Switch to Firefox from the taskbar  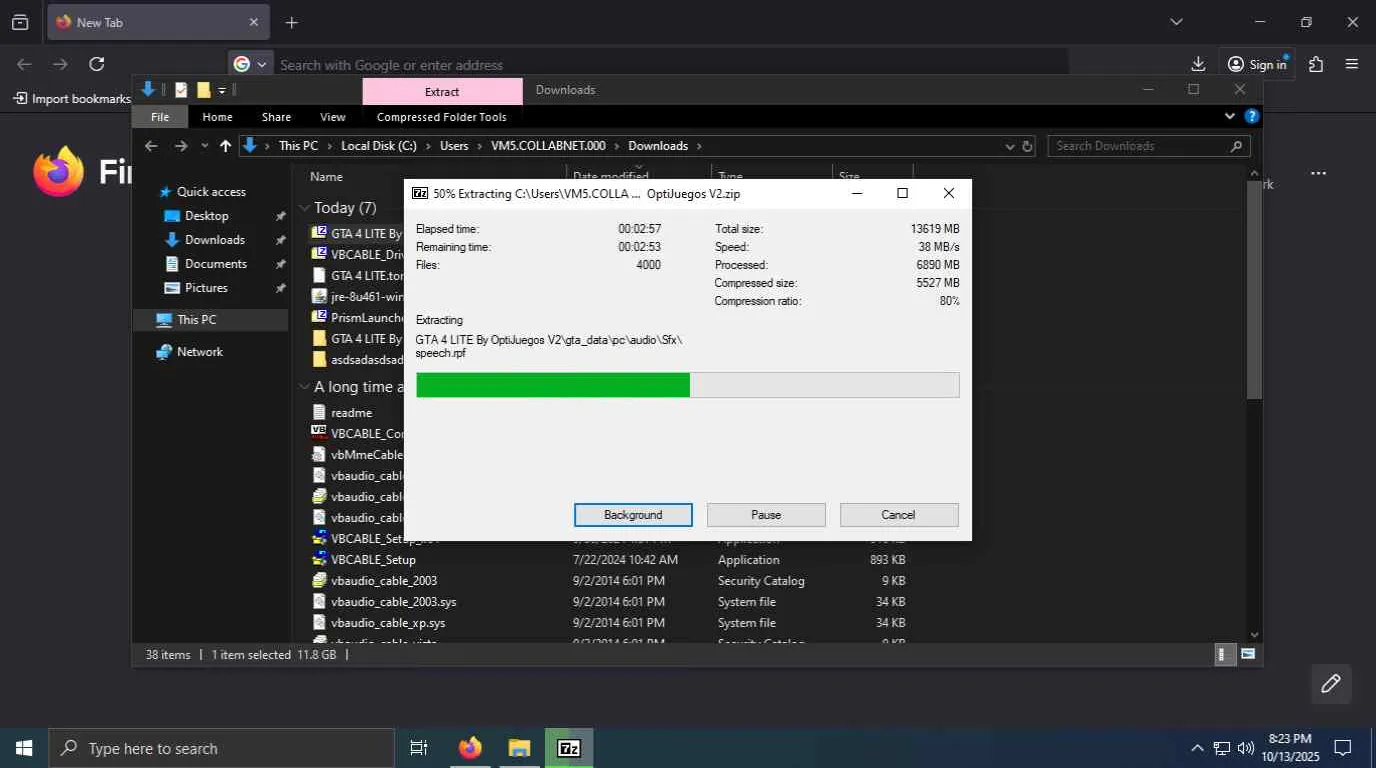click(470, 748)
